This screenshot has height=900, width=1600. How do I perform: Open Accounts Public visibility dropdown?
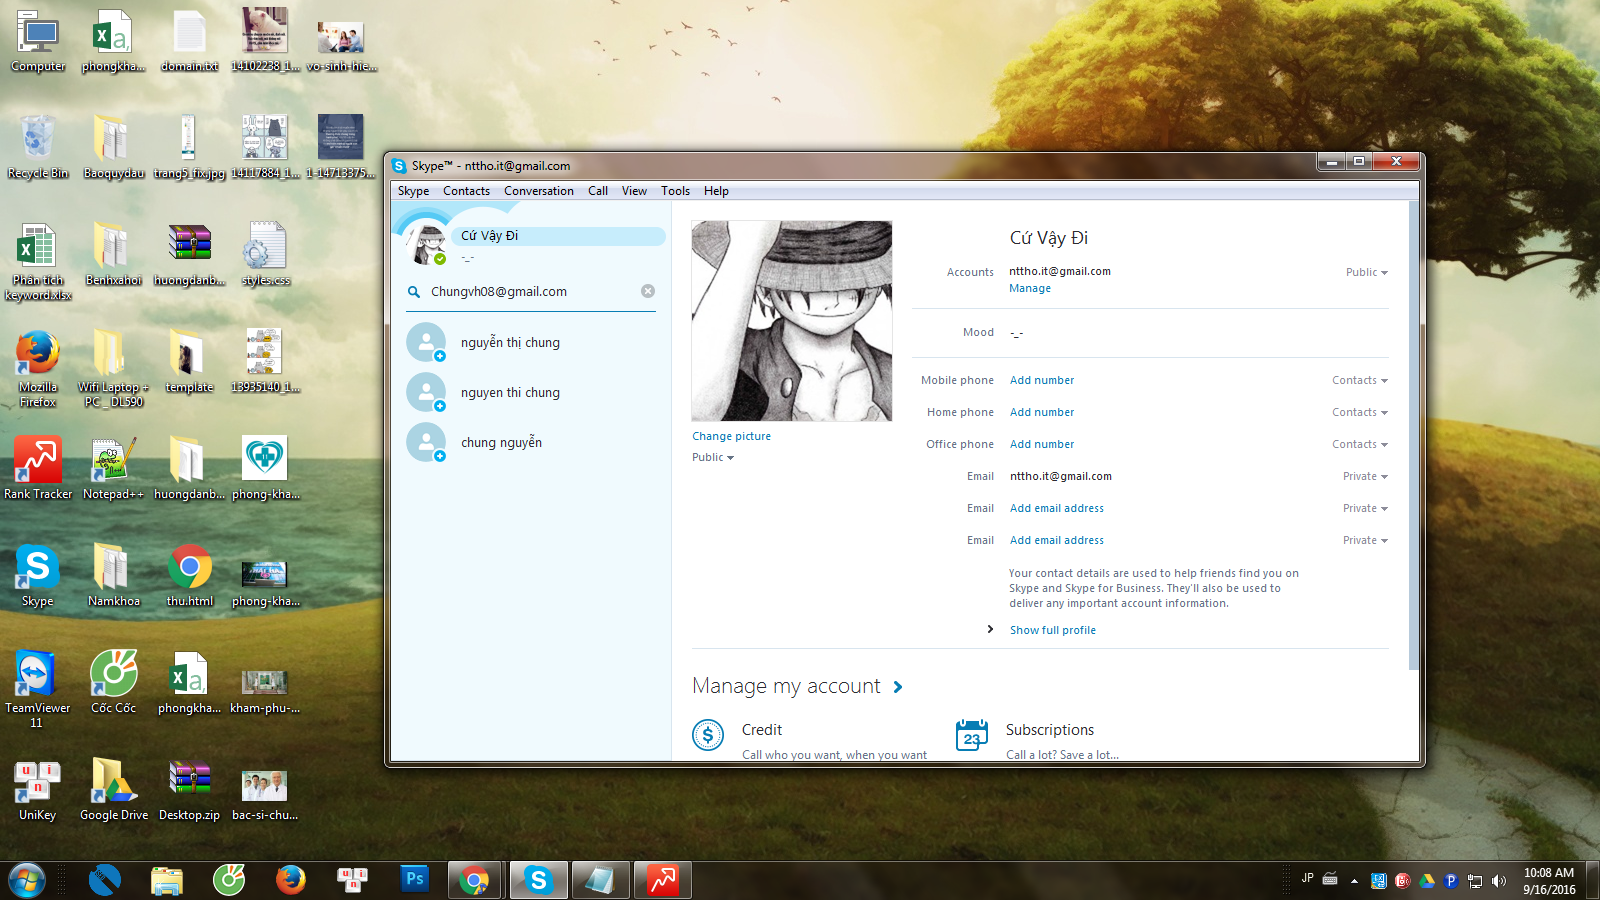pos(1366,272)
